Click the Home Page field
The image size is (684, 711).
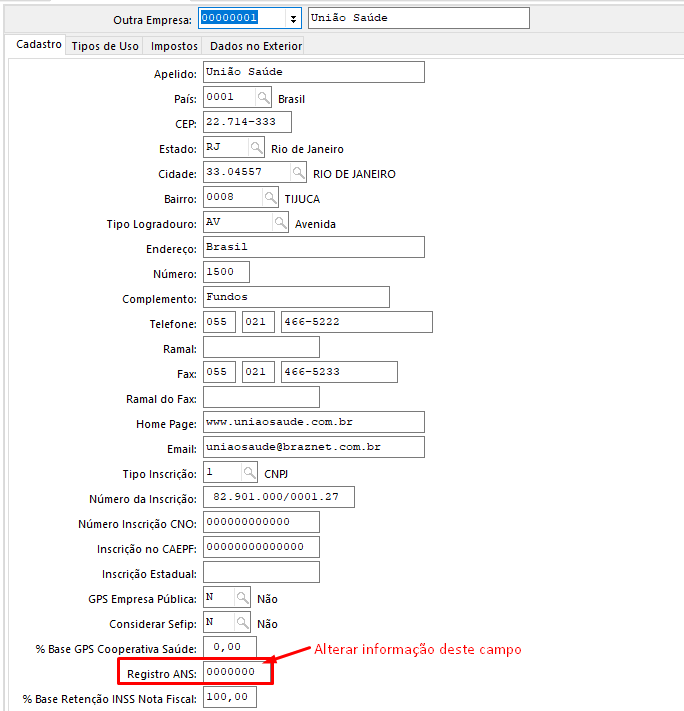[x=313, y=422]
